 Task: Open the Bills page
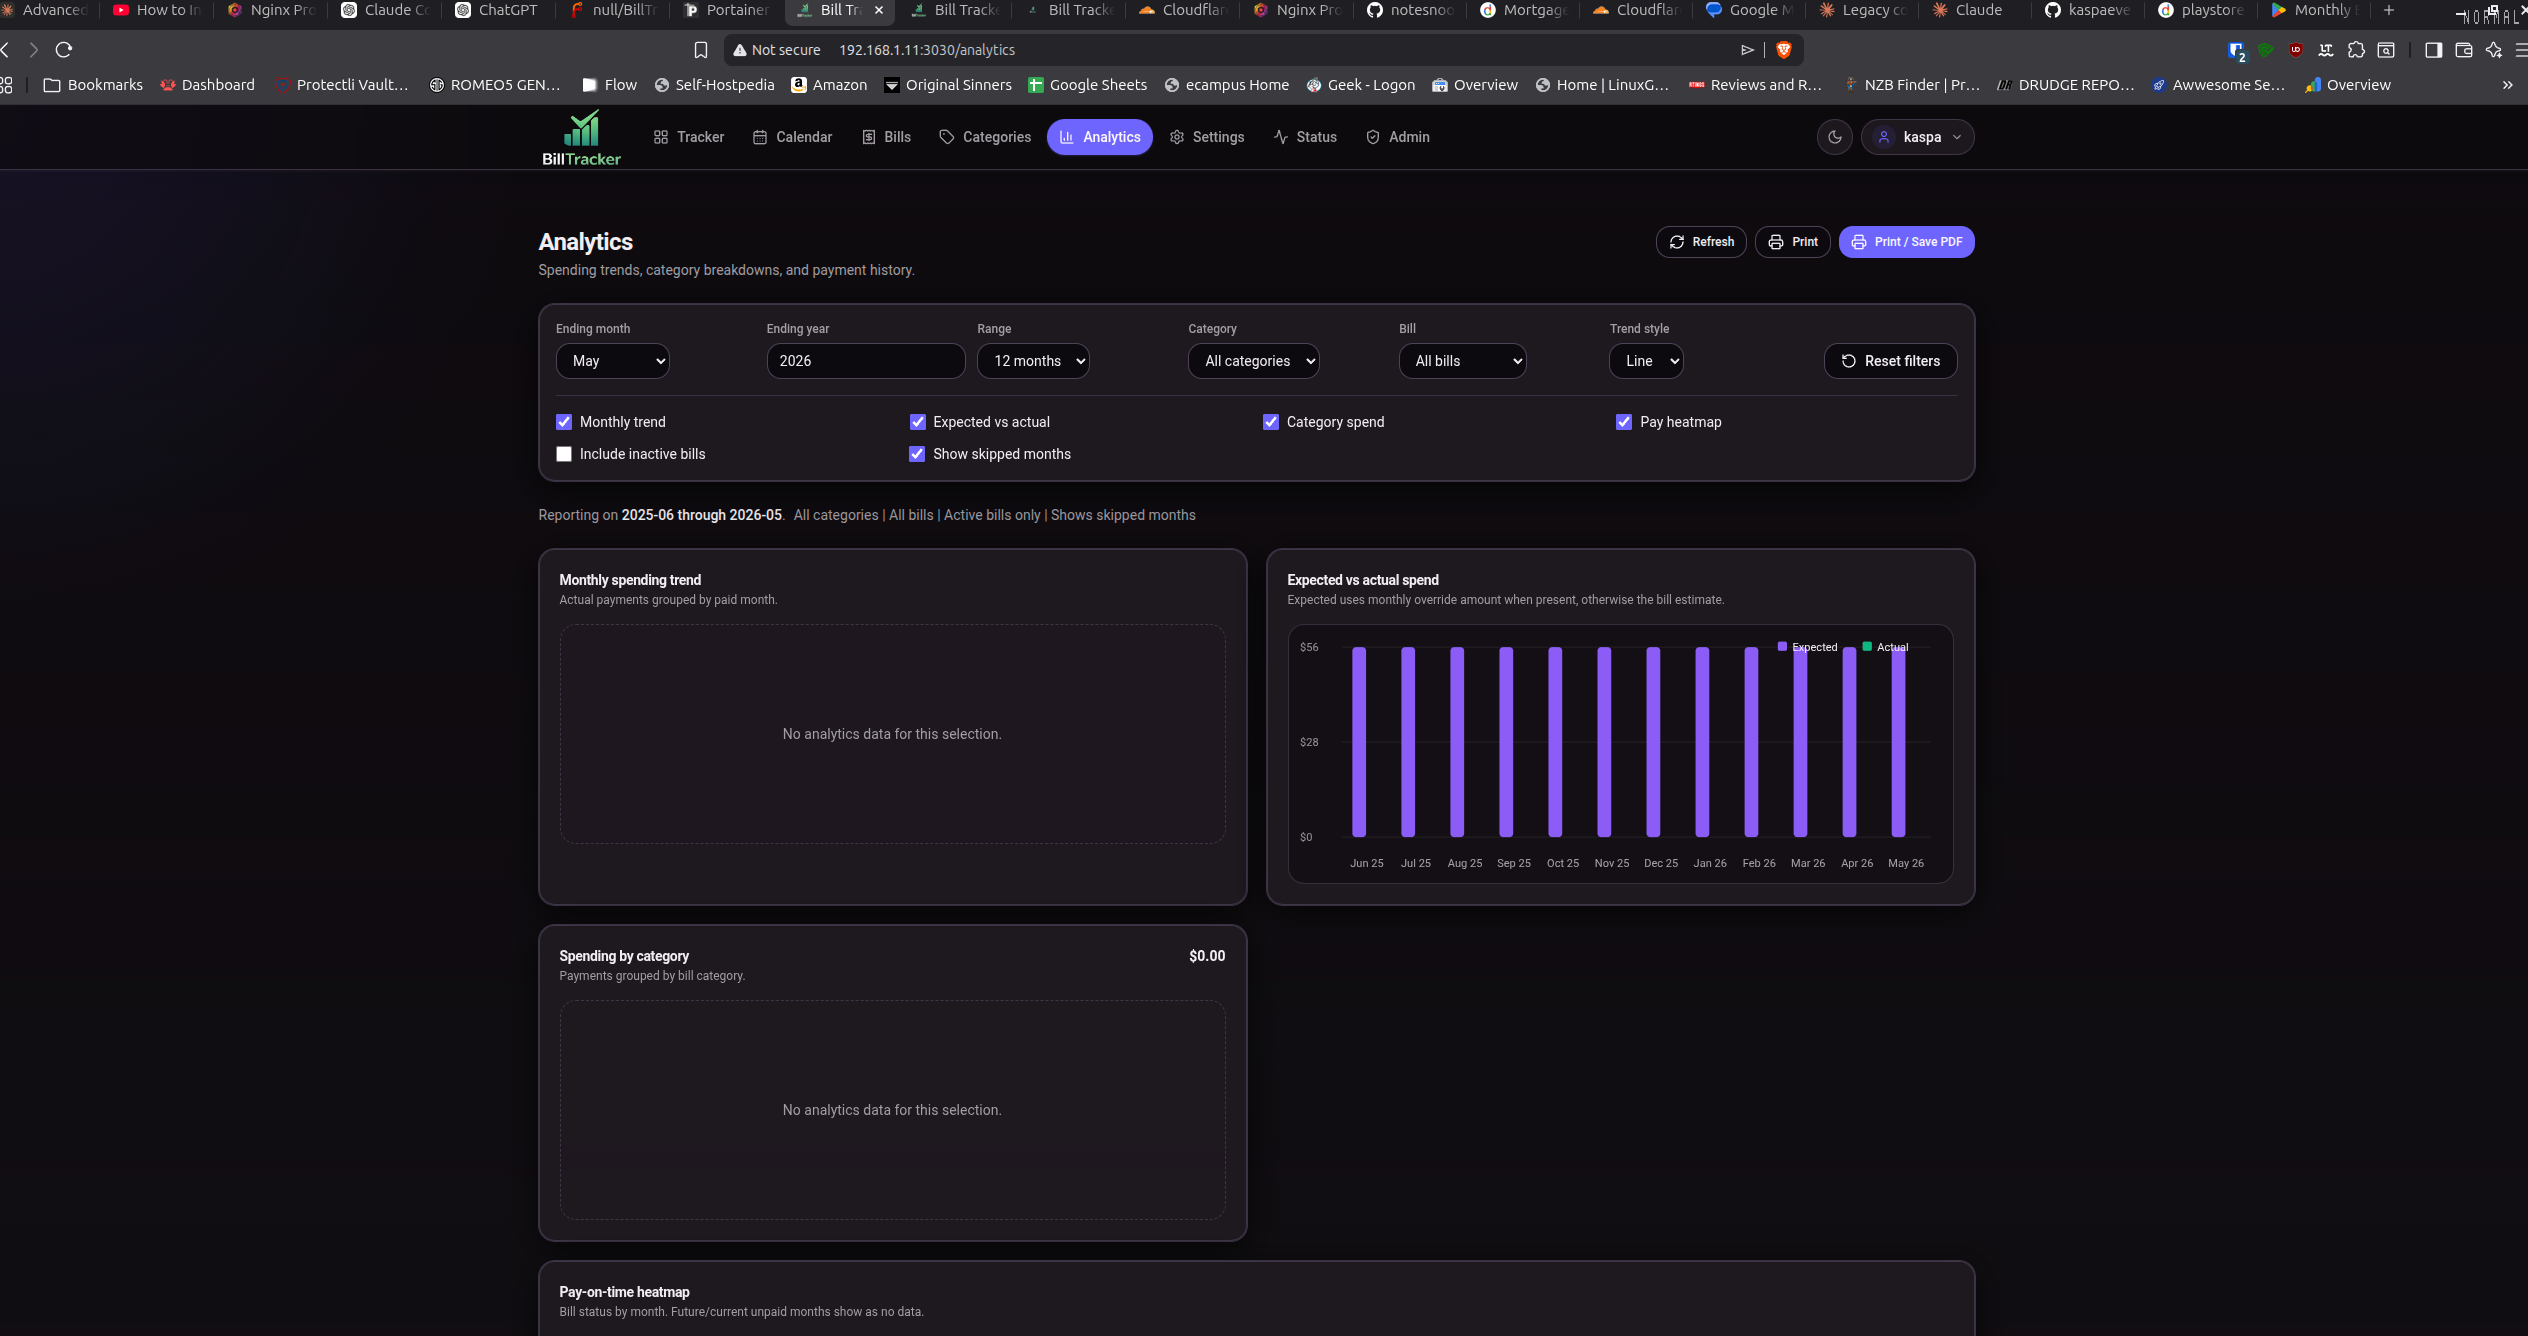(887, 137)
